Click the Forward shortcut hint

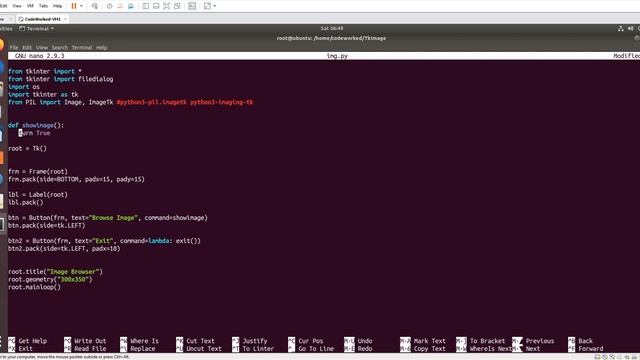(586, 349)
